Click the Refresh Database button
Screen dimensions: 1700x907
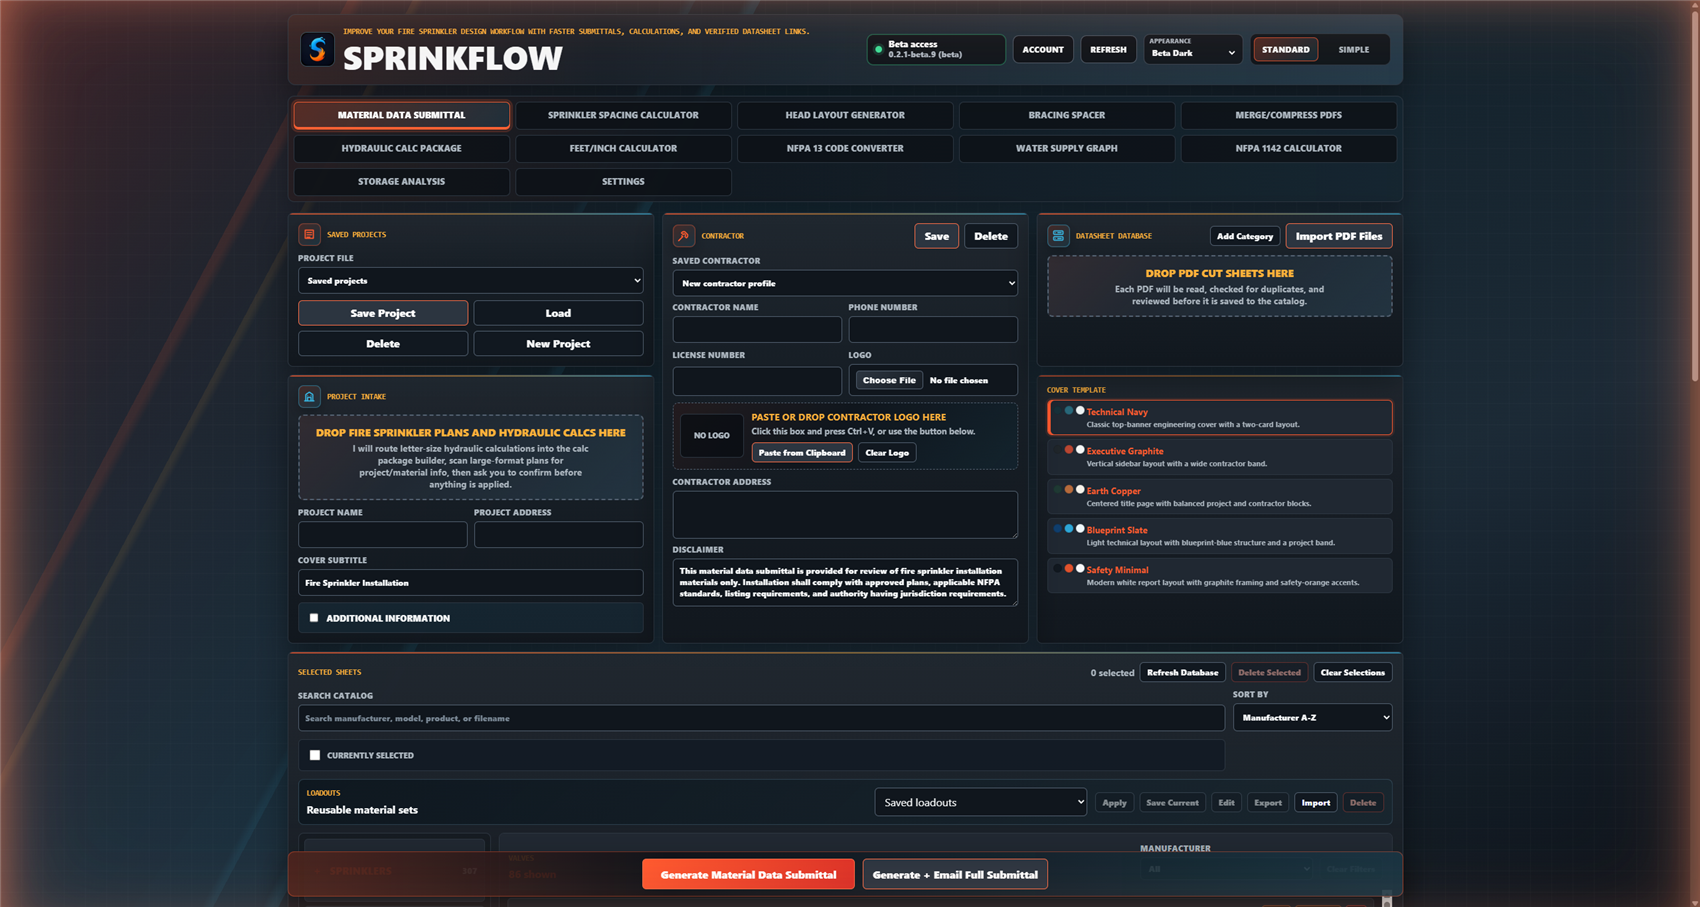[1182, 672]
